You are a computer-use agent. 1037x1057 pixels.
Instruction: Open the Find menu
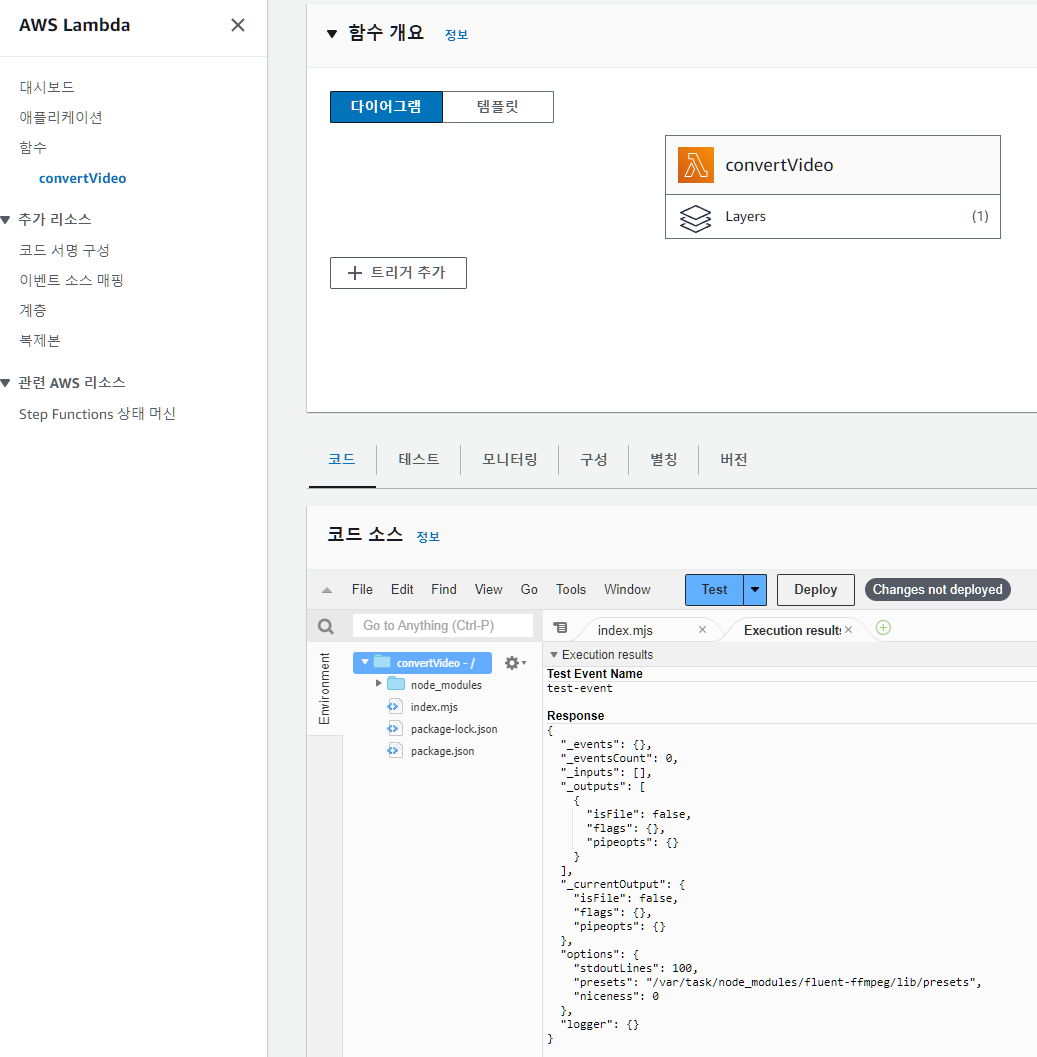point(444,589)
